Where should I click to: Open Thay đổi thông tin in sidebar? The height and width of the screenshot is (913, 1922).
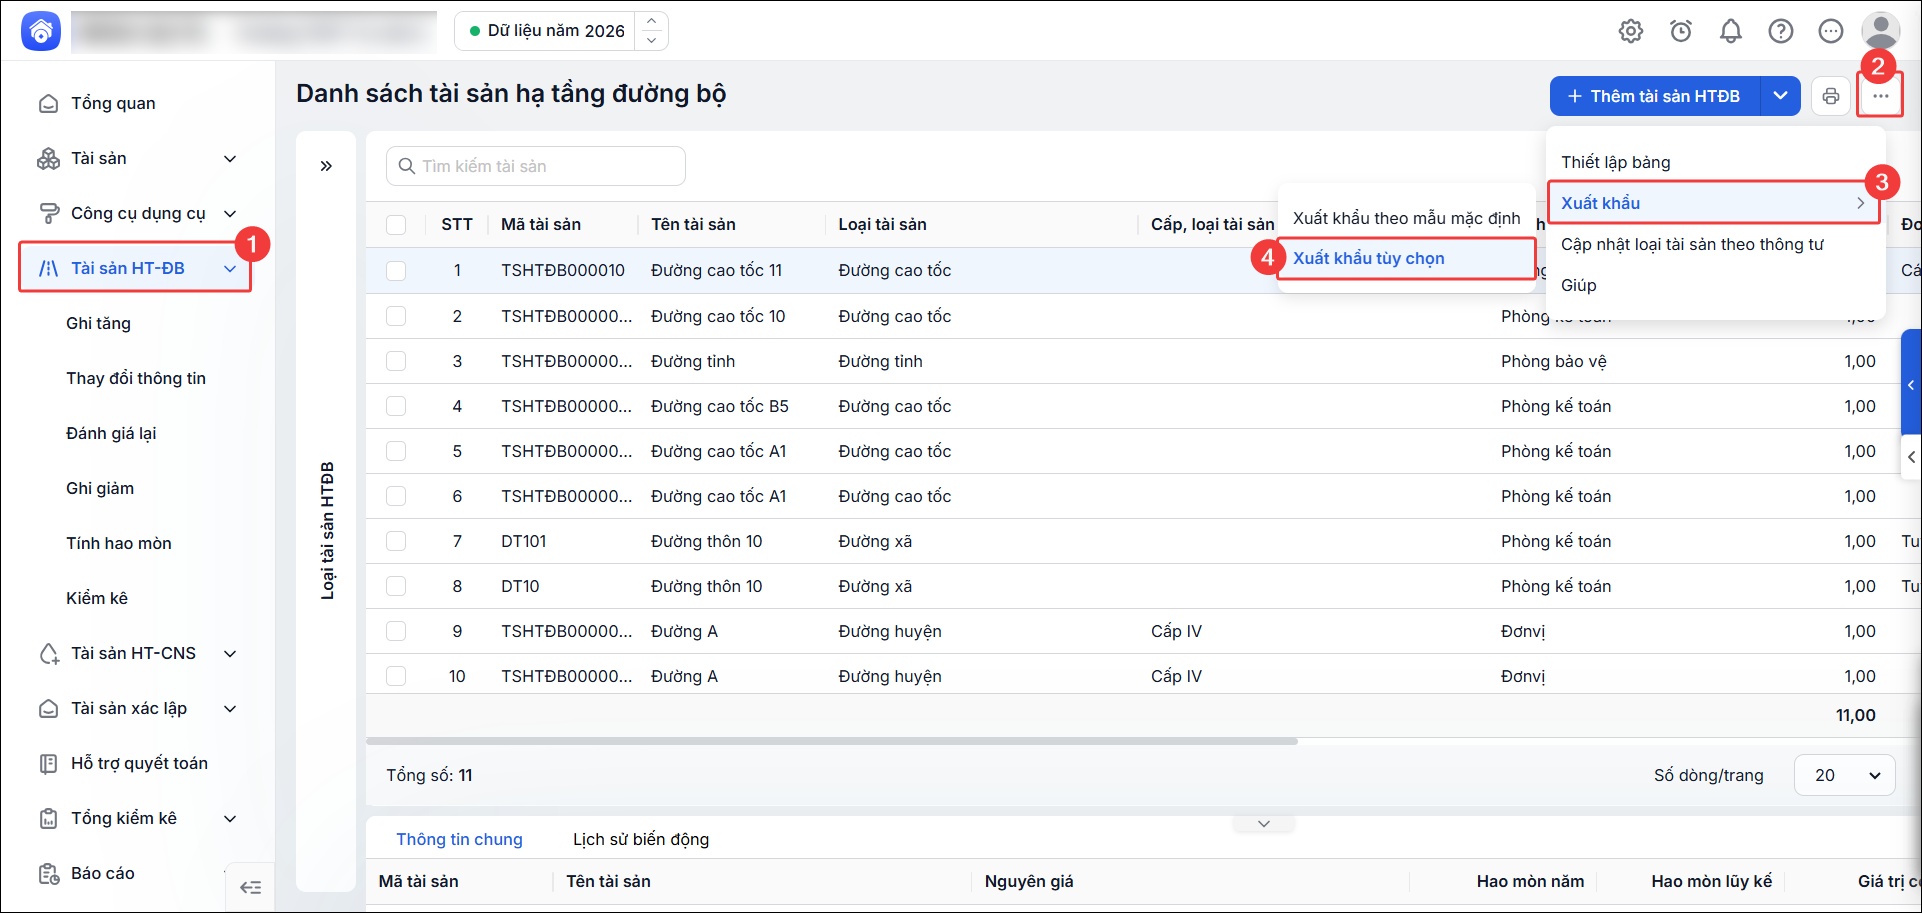pyautogui.click(x=136, y=378)
